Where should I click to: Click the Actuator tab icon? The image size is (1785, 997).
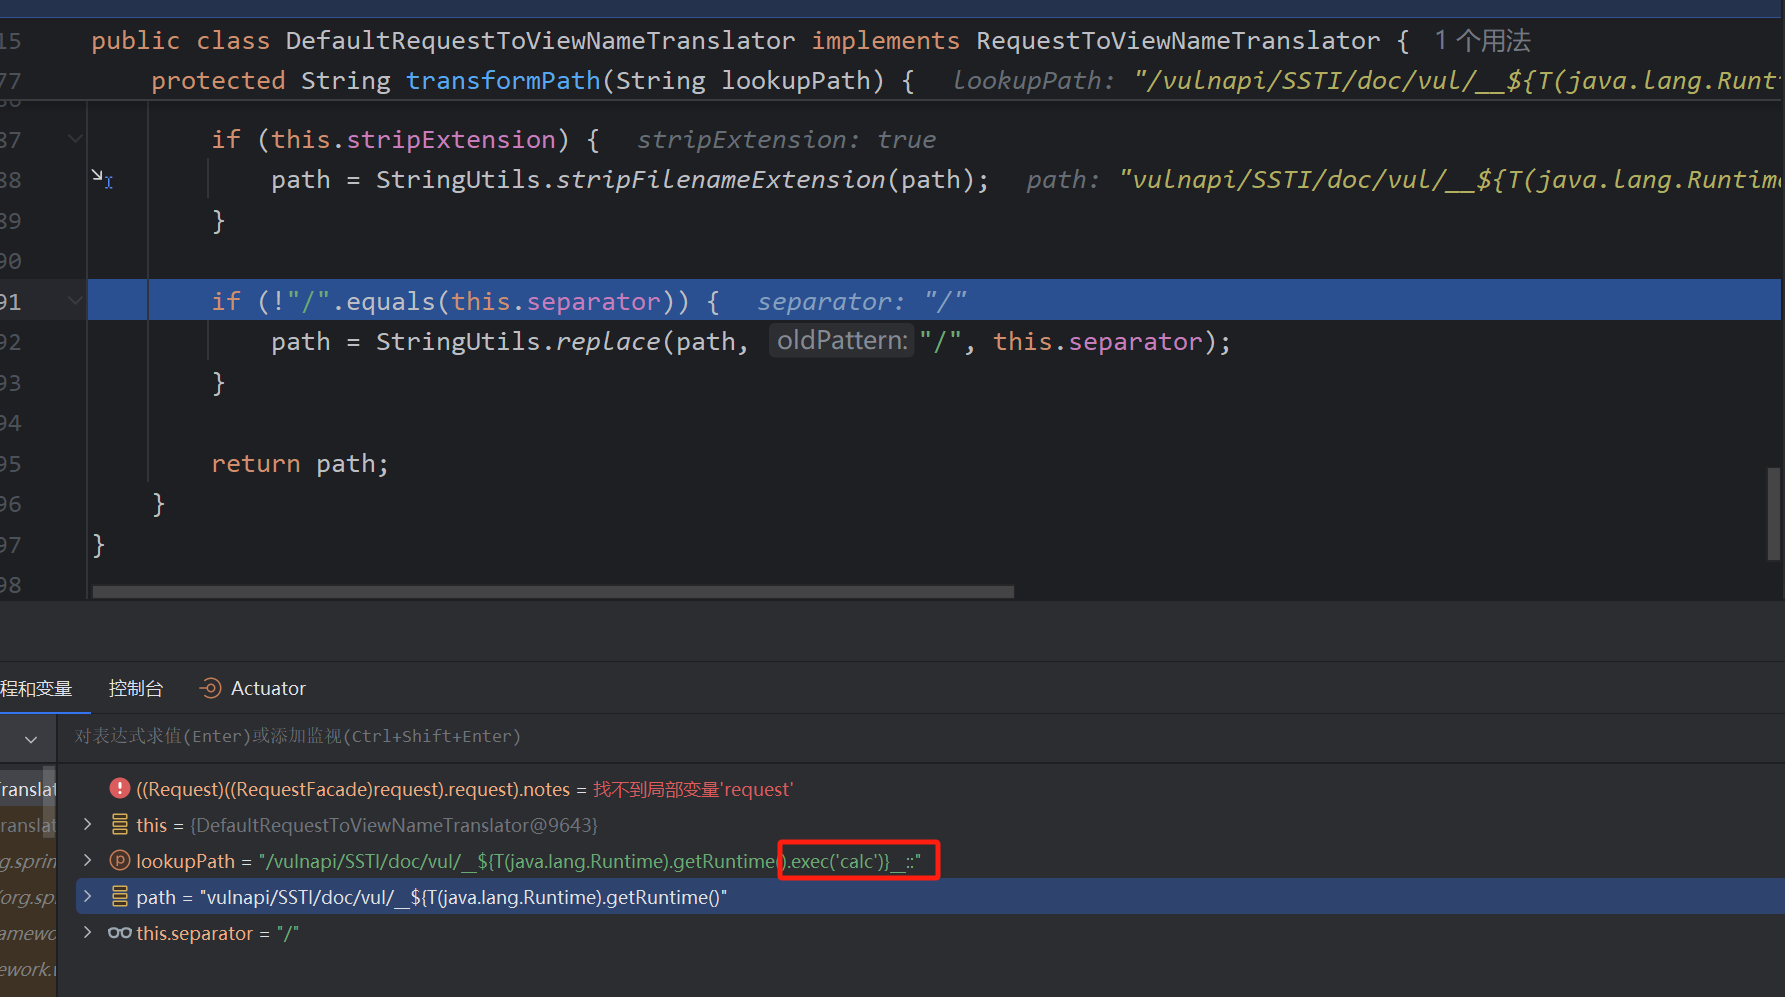pos(210,688)
